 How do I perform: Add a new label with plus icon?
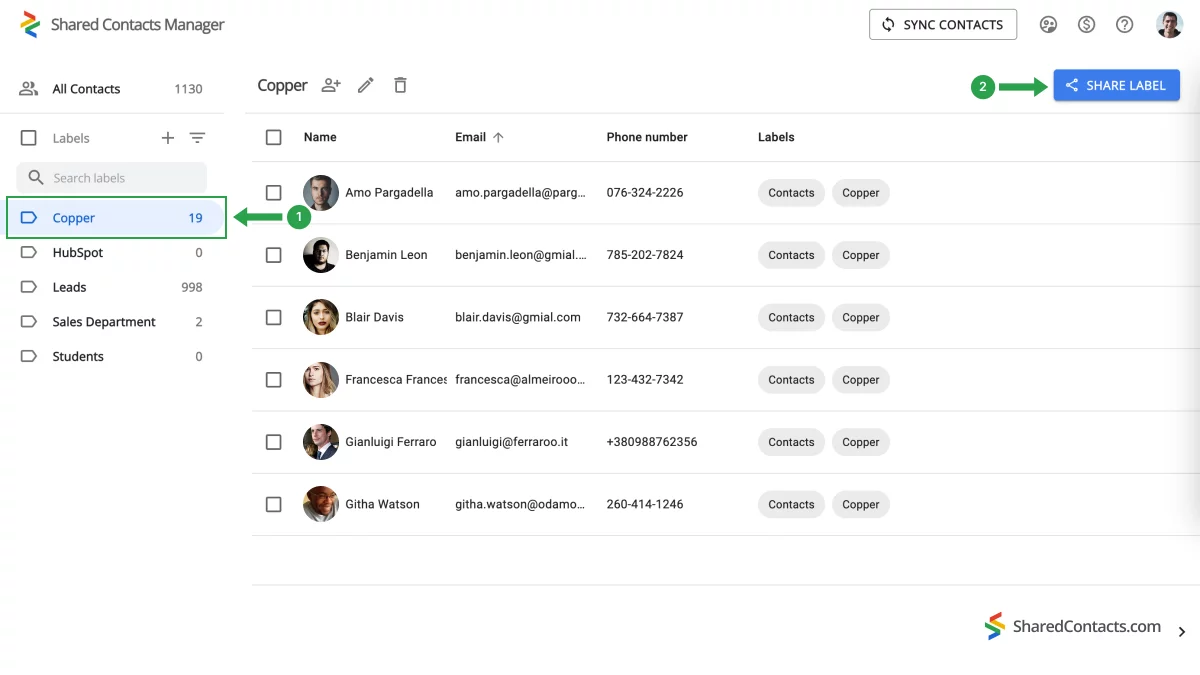(168, 138)
